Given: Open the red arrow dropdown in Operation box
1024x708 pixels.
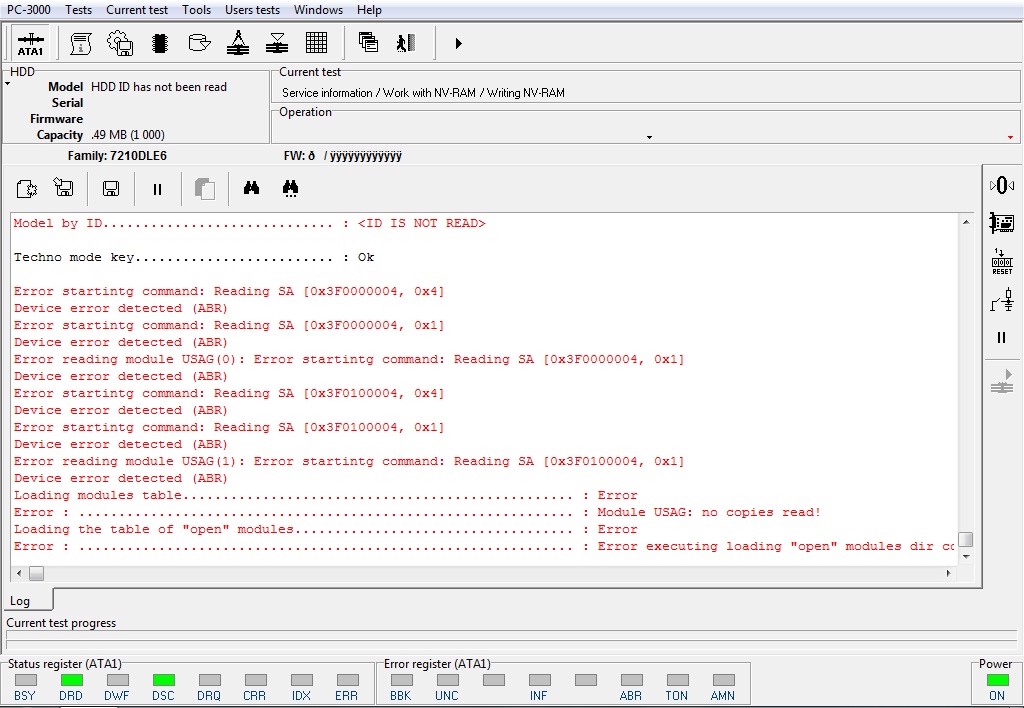Looking at the screenshot, I should pyautogui.click(x=1010, y=137).
